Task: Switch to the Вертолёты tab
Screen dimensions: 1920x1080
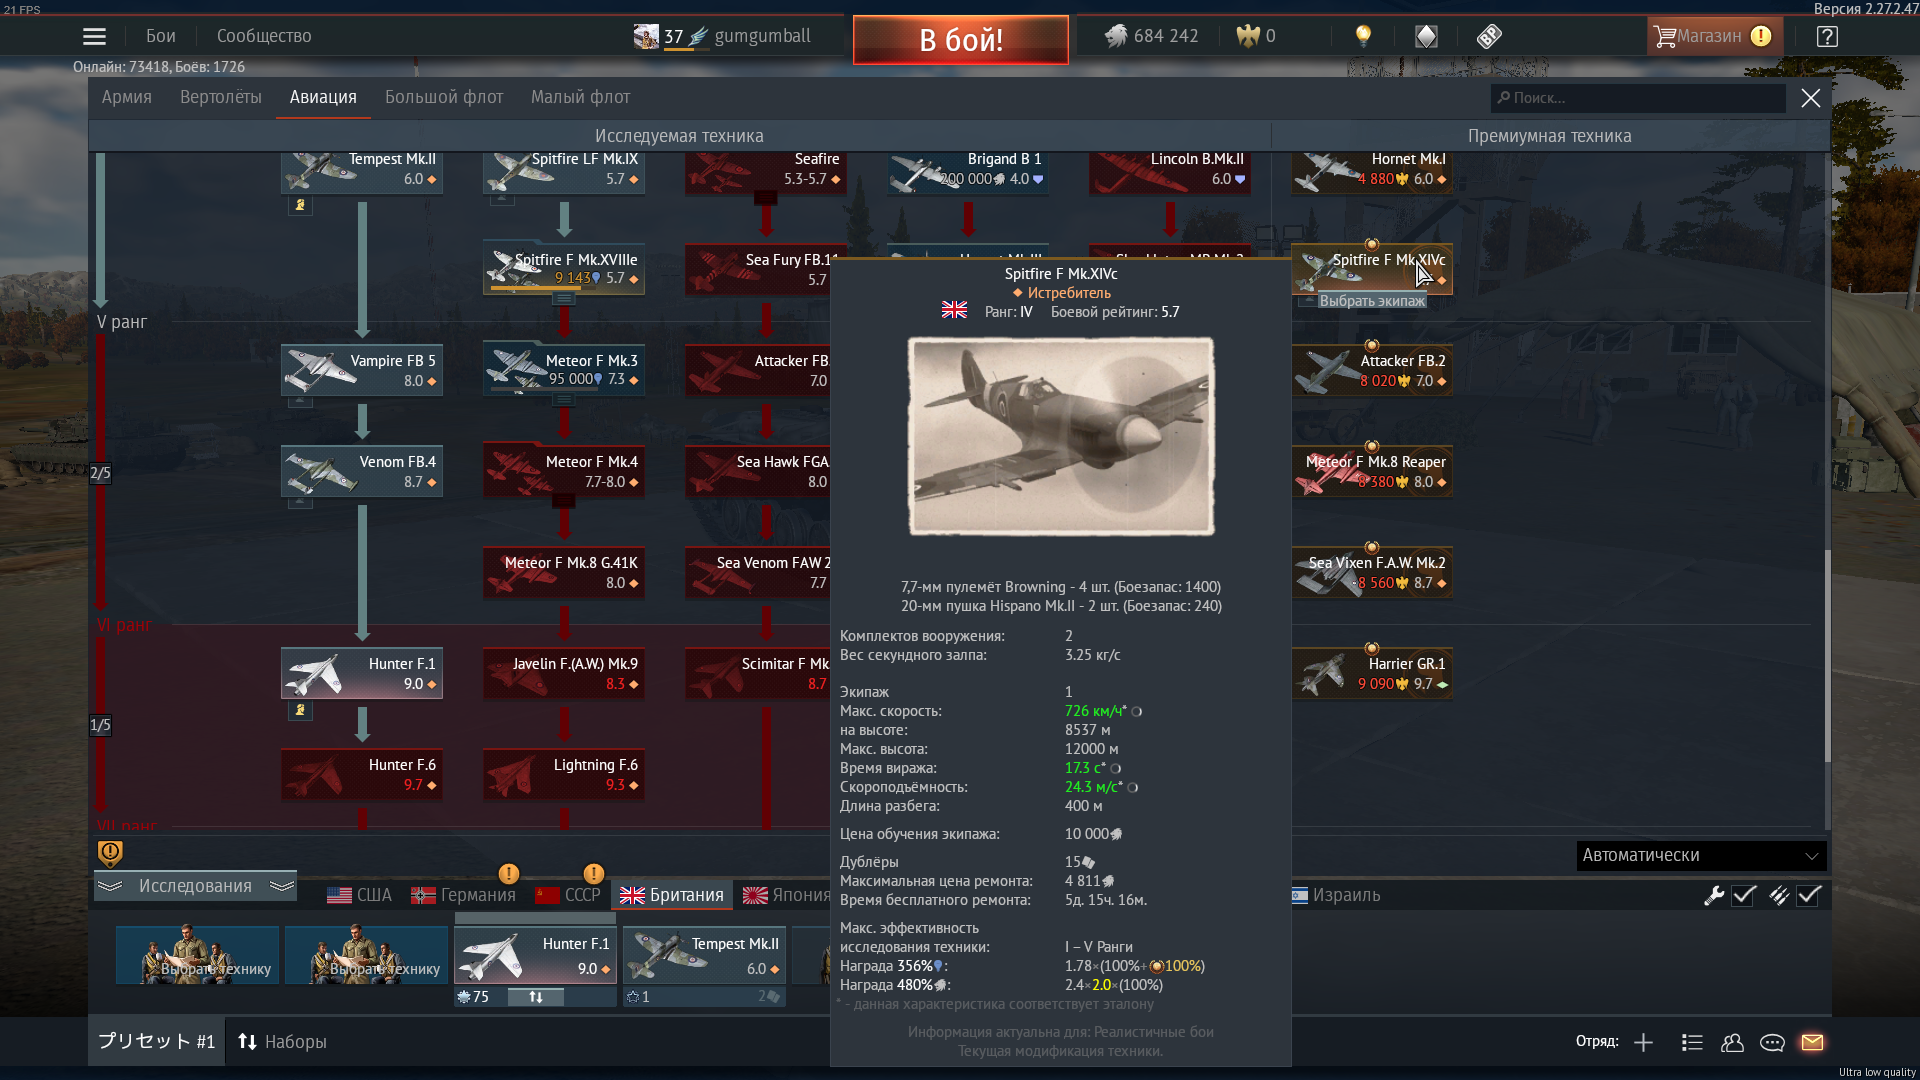Action: click(221, 97)
